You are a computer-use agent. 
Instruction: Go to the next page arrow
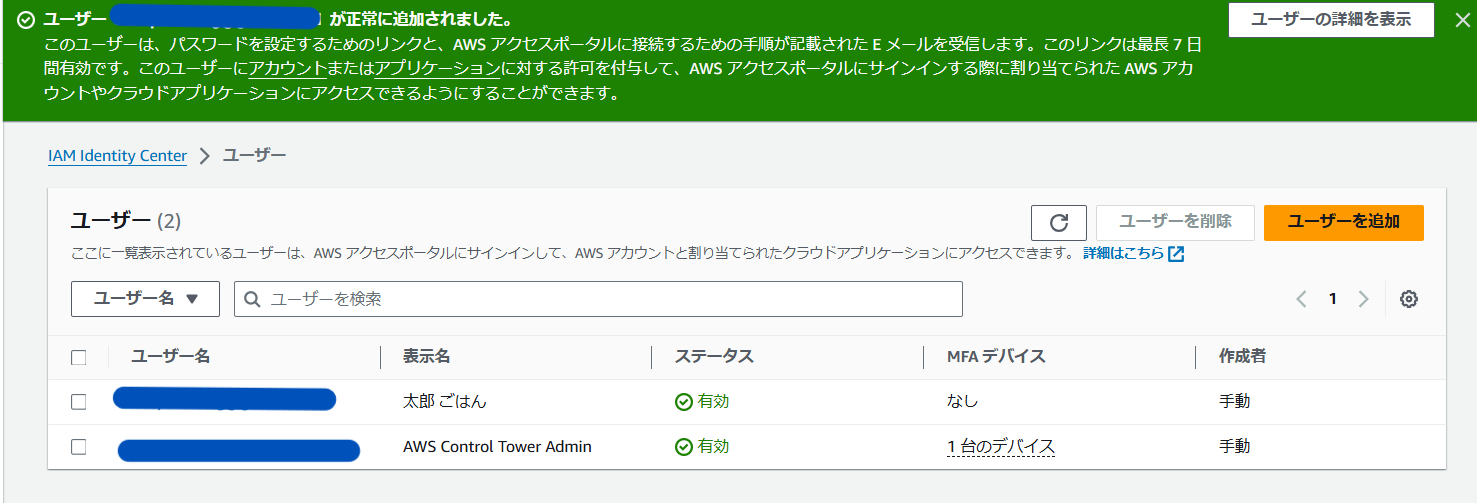(x=1363, y=299)
